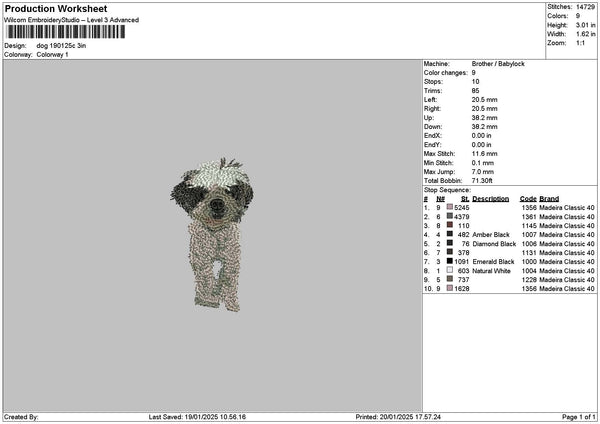
Task: Click the embroidered dog design preview
Action: point(212,234)
